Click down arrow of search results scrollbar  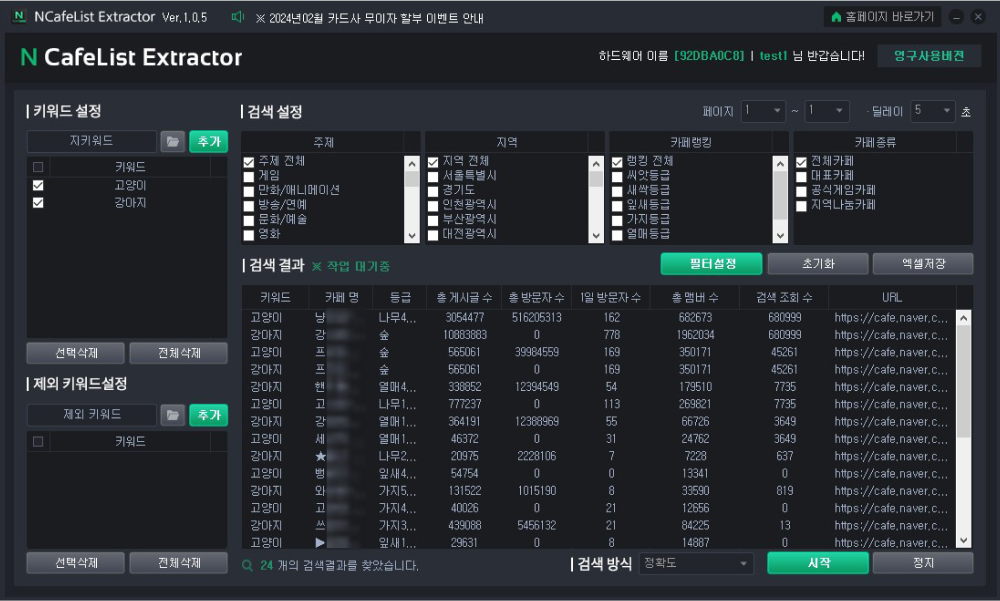964,540
